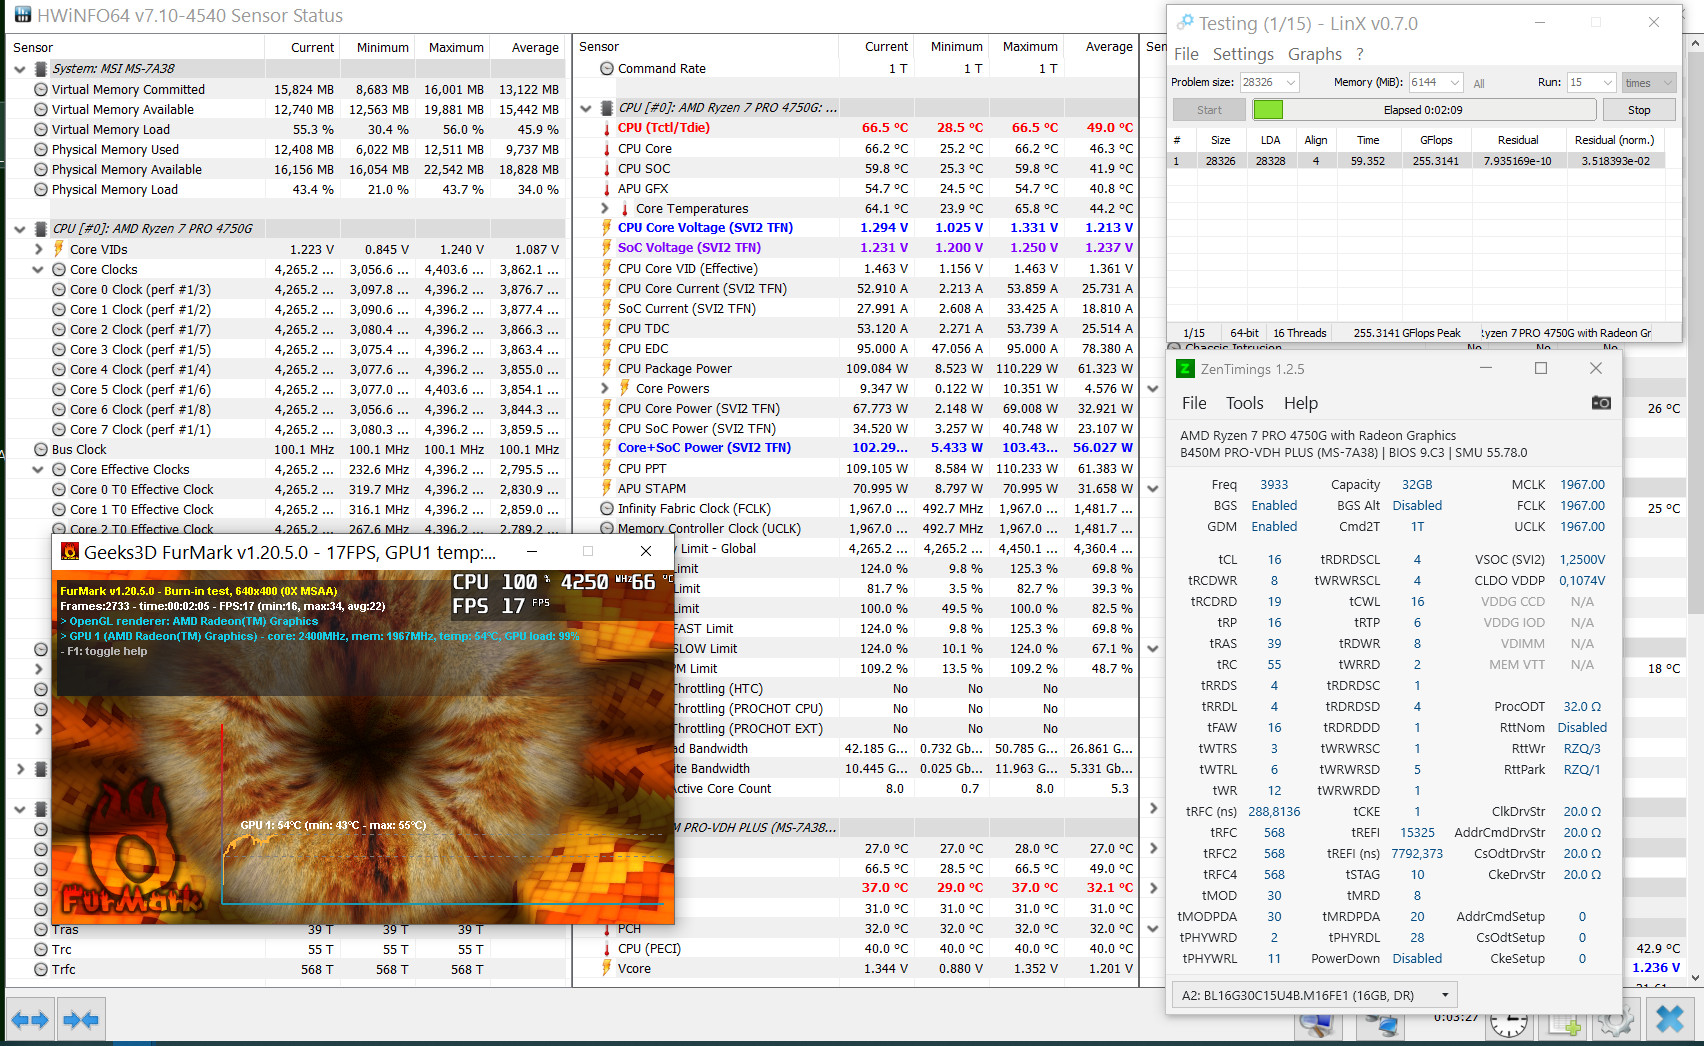Click the HWiNFO expand-layout arrows button
Viewport: 1704px width, 1046px height.
[30, 1020]
